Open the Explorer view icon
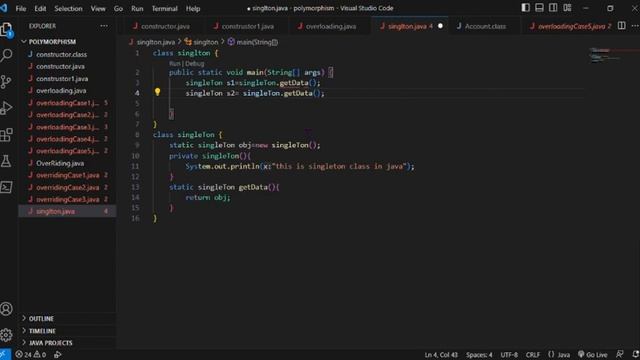Screen dimensions: 640x360 pyautogui.click(x=6, y=29)
